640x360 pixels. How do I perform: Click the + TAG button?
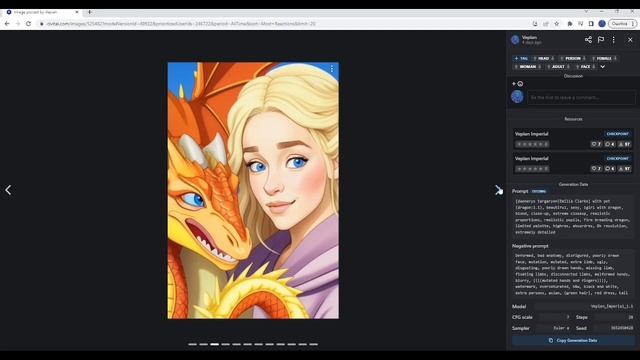point(521,58)
